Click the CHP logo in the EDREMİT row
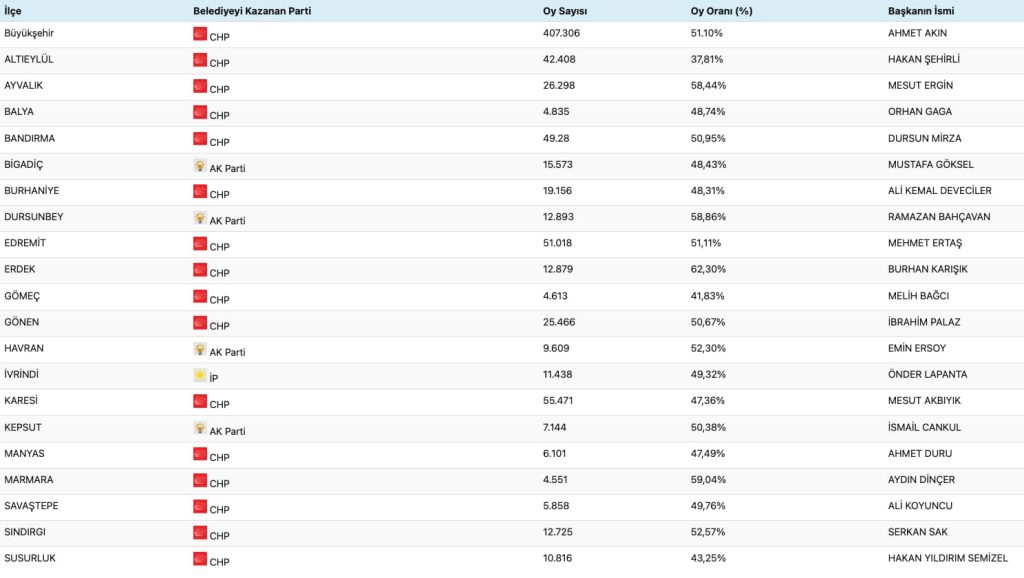Viewport: 1024px width, 578px height. (200, 244)
